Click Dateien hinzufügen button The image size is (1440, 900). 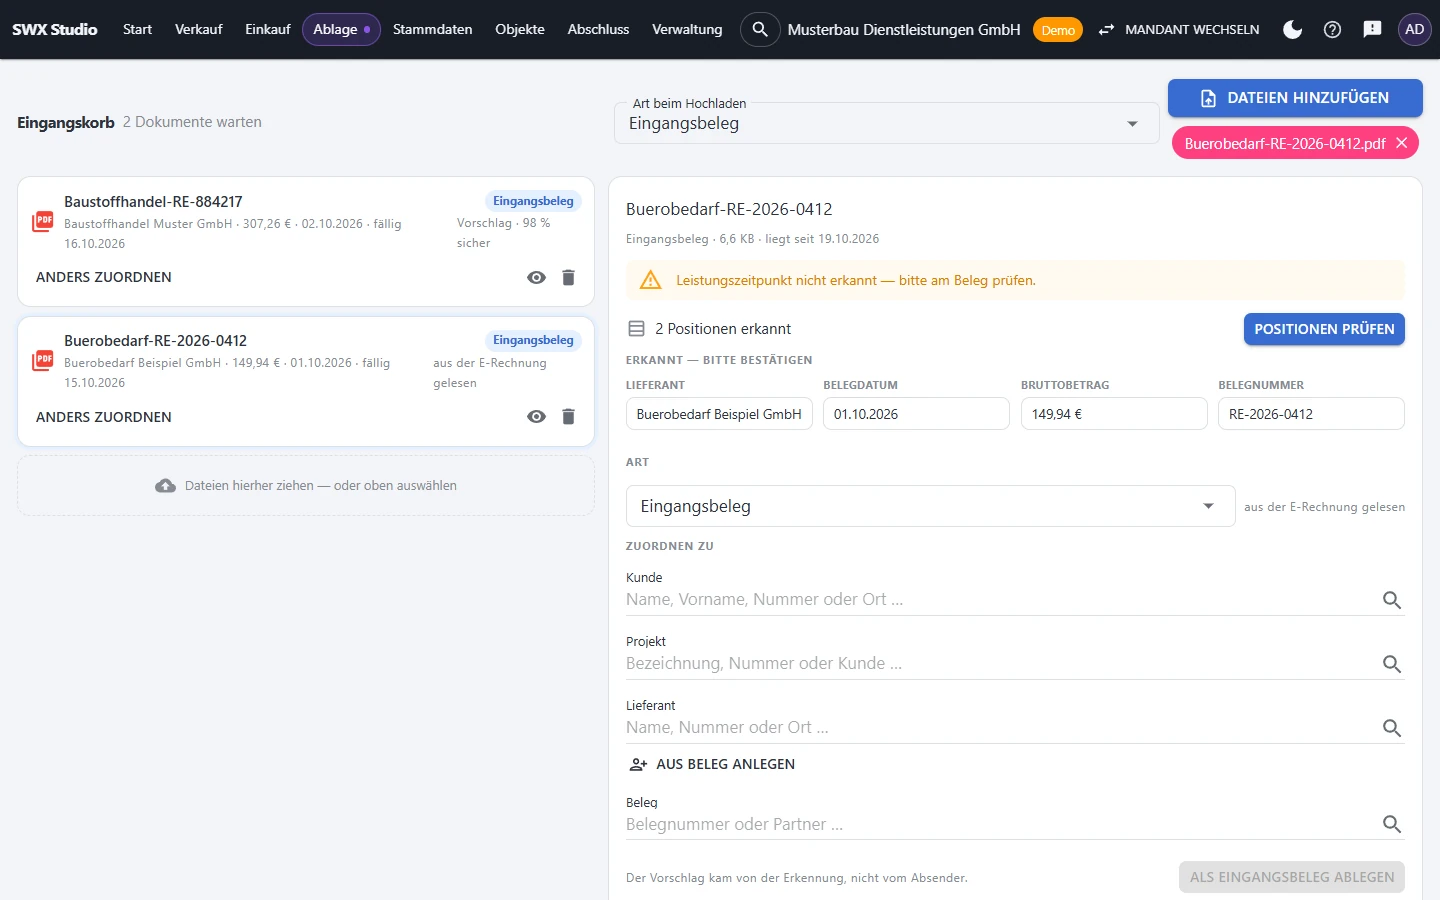(1295, 98)
